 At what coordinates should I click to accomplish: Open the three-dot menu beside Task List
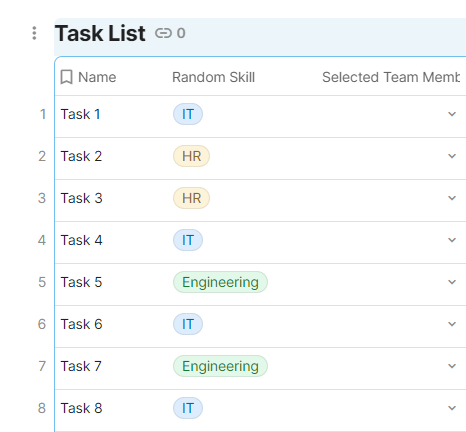click(34, 33)
